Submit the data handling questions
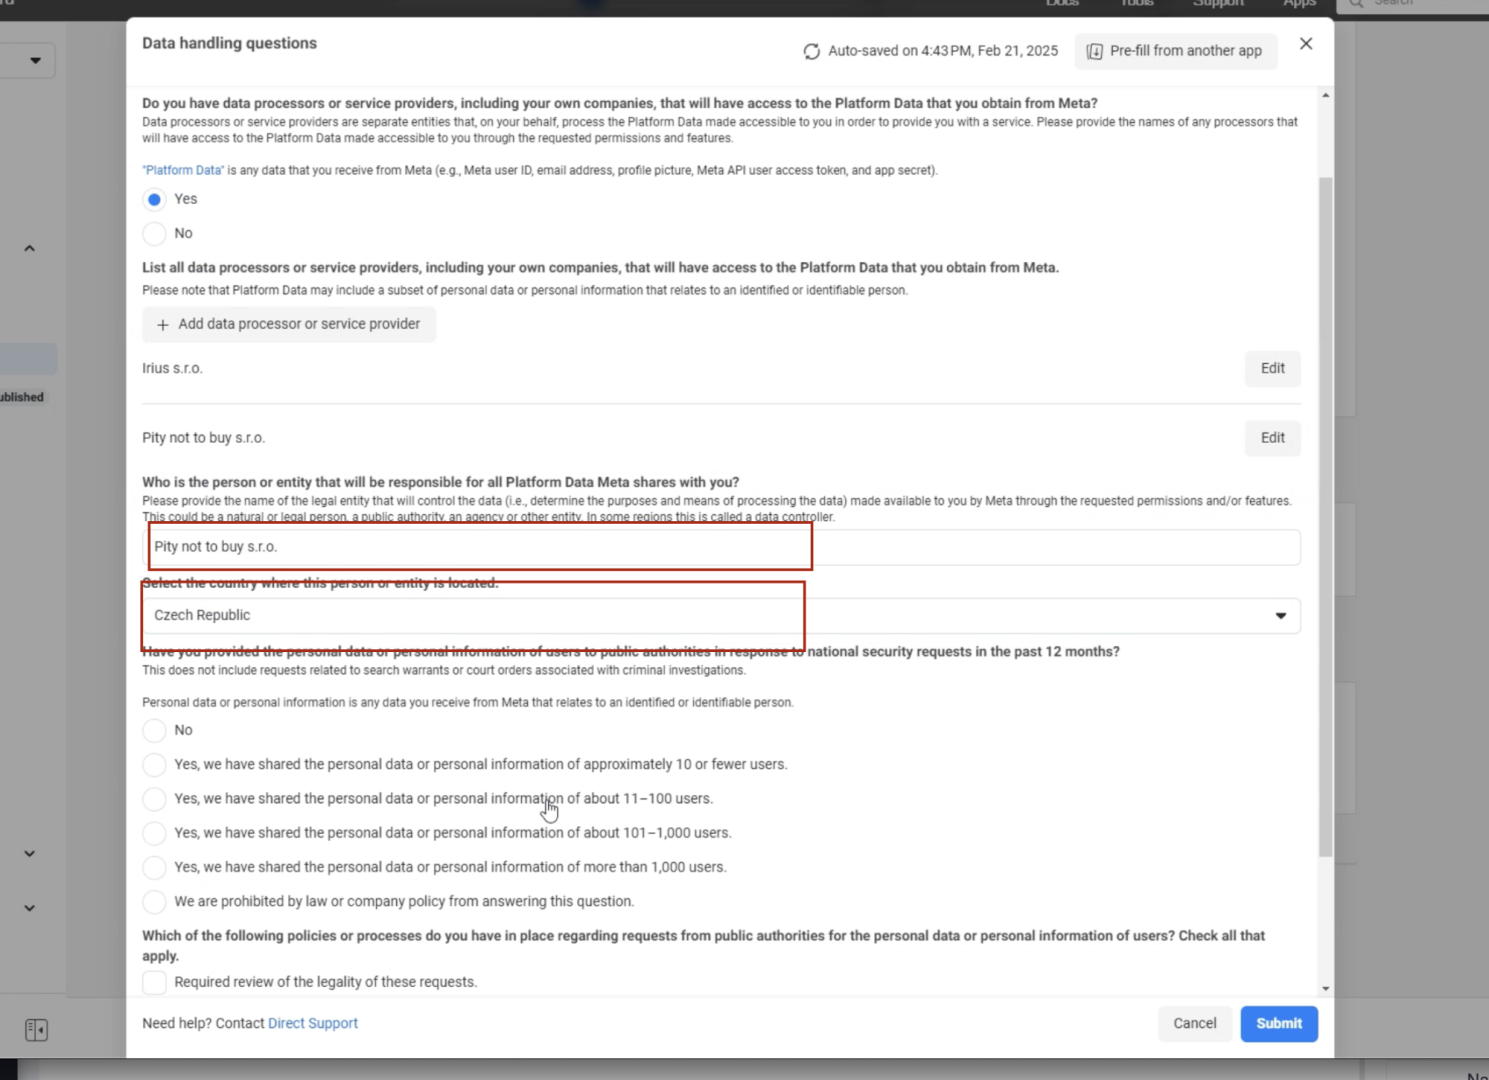 click(1279, 1023)
